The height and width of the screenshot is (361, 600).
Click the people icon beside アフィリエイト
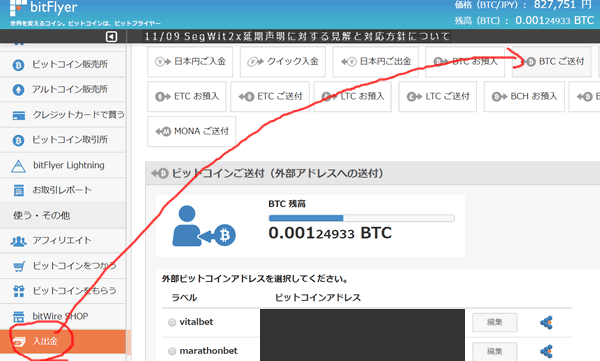pyautogui.click(x=18, y=241)
